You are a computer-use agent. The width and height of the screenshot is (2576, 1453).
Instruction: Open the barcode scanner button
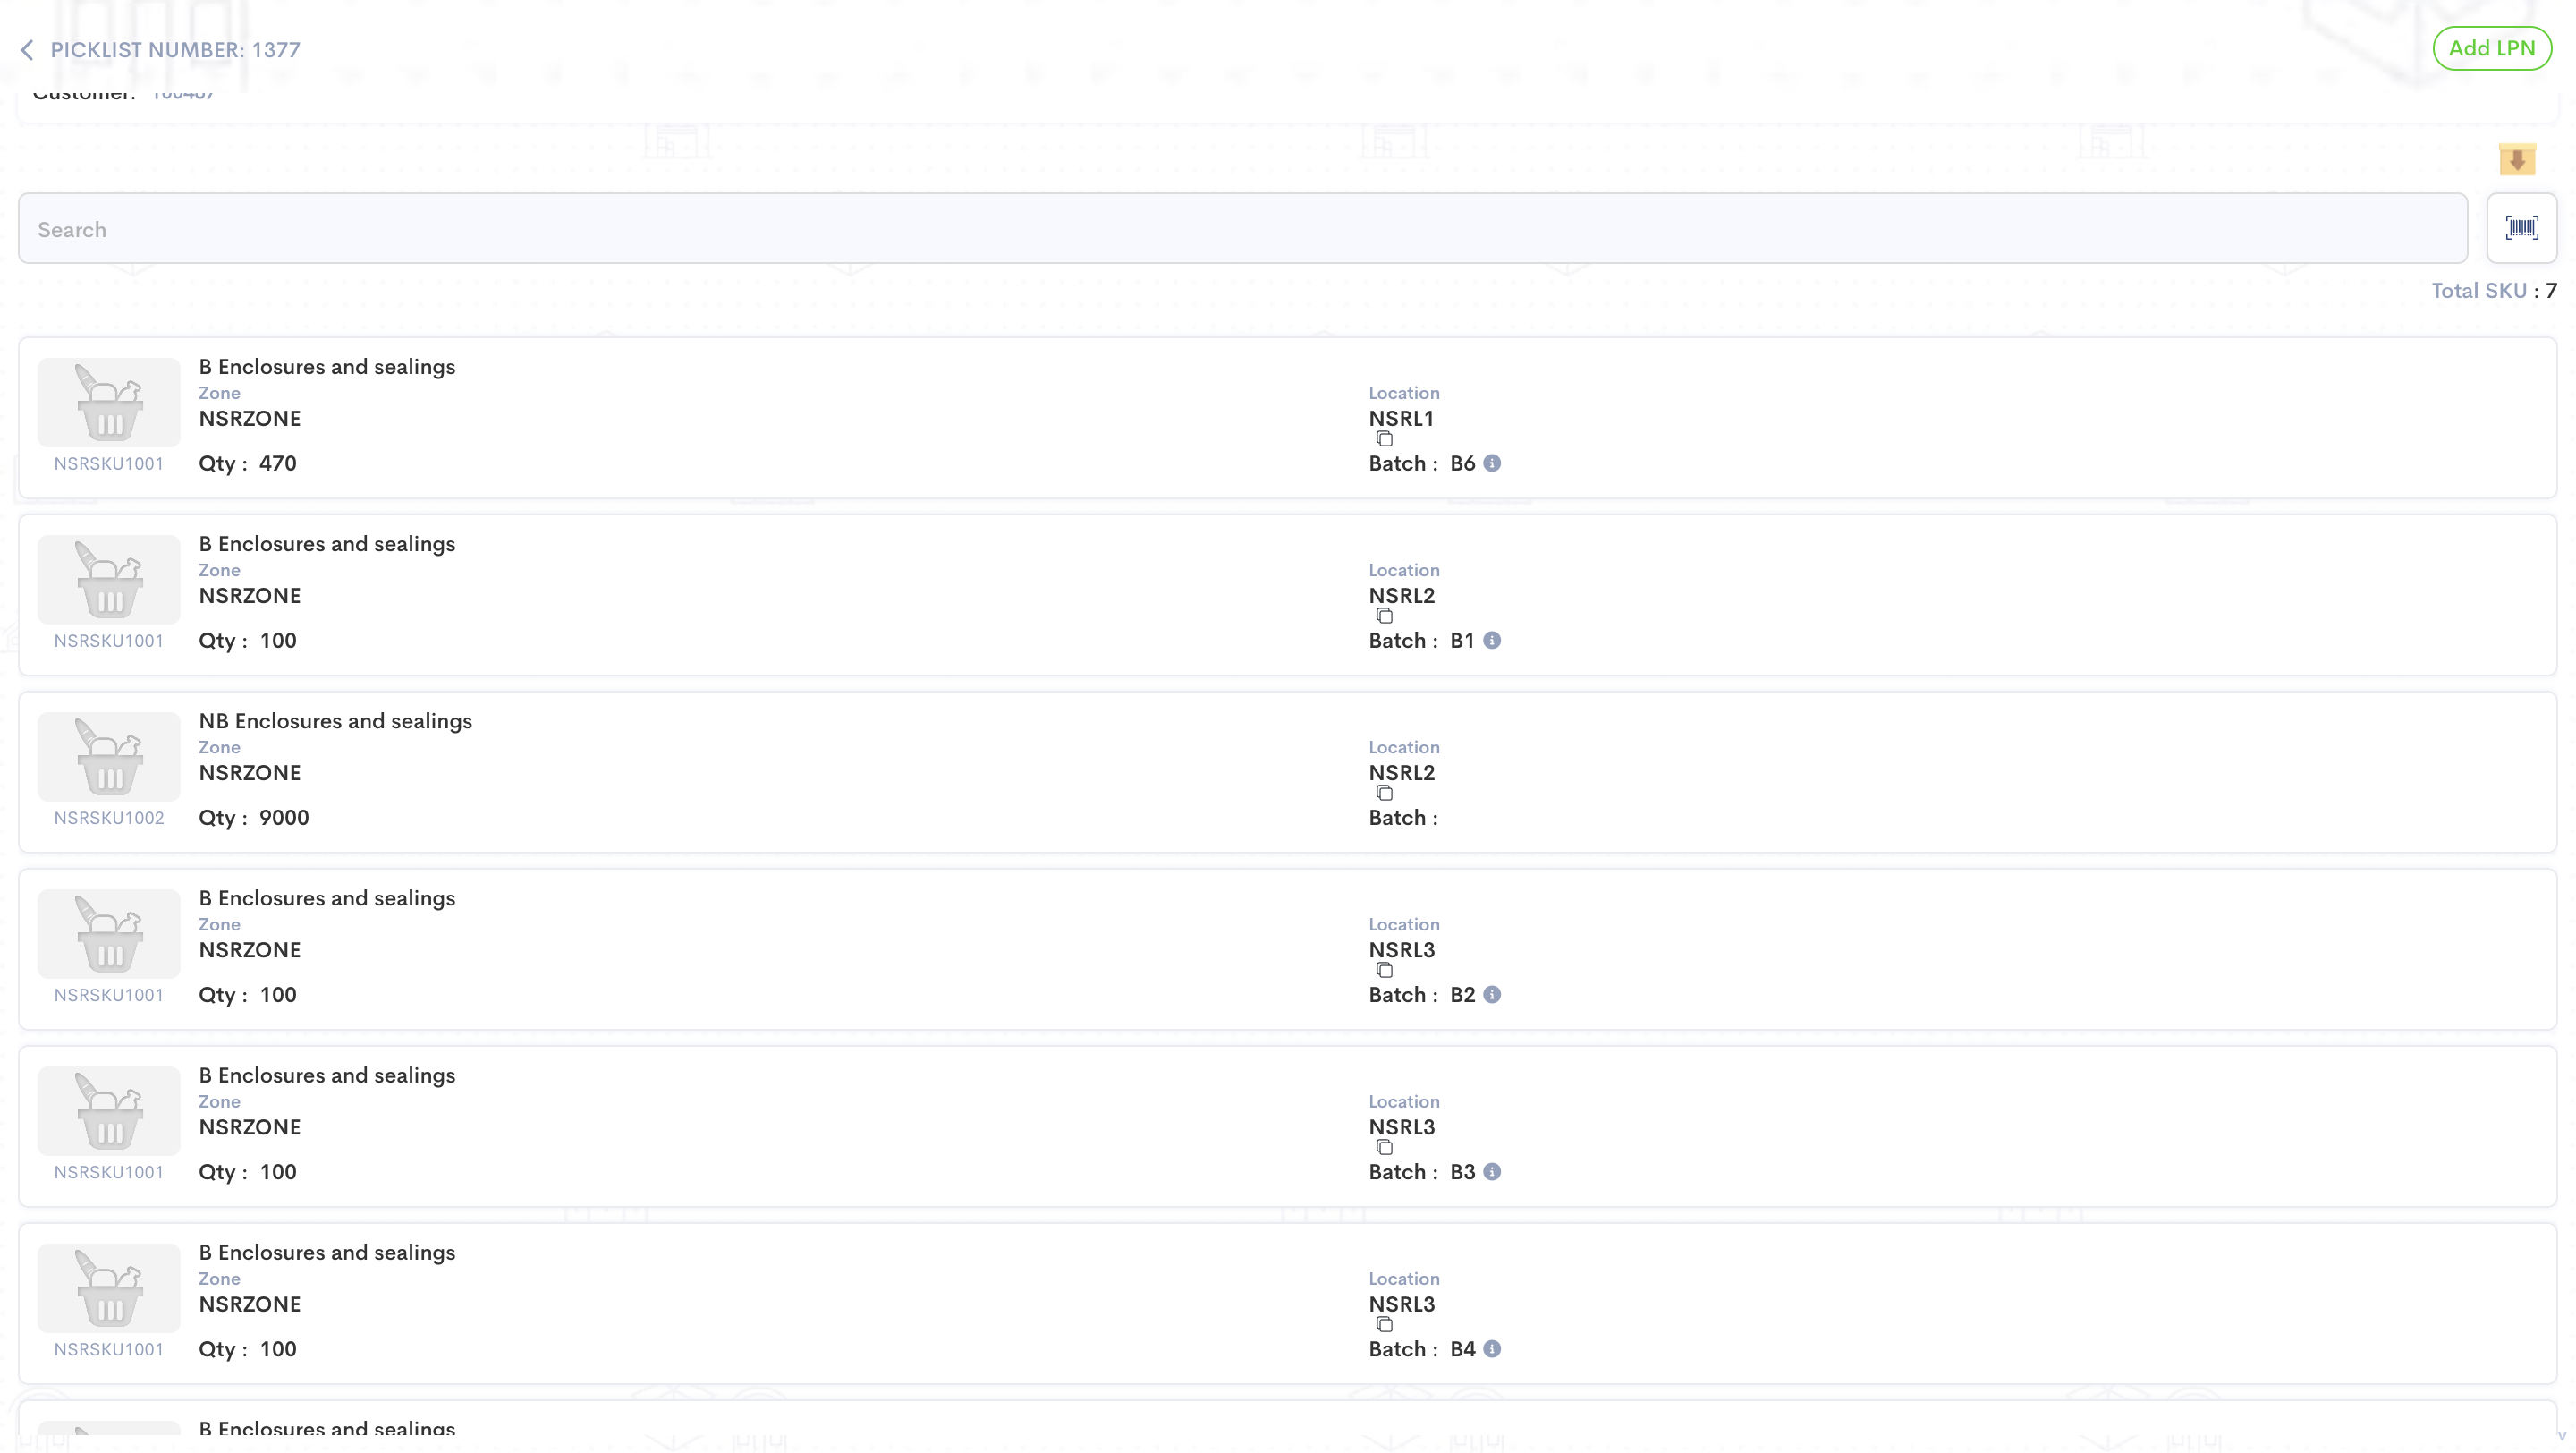(x=2521, y=229)
